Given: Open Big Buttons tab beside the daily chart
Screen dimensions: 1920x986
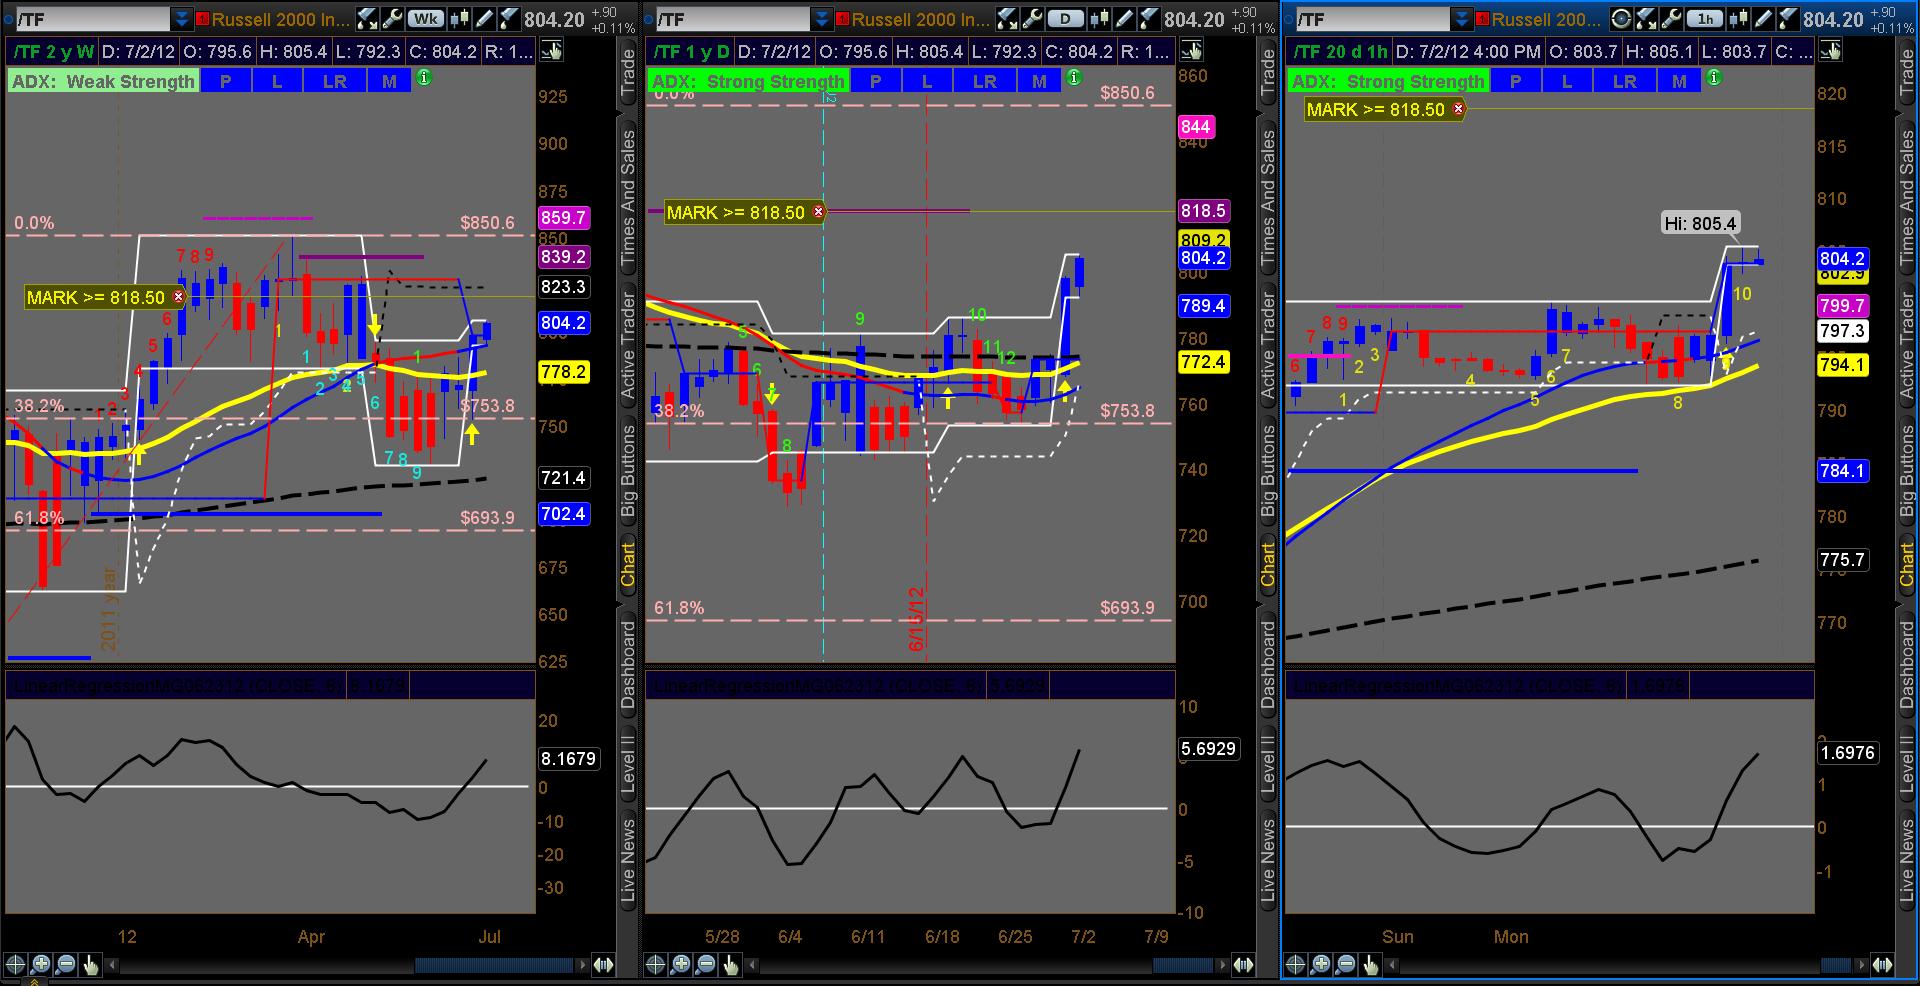Looking at the screenshot, I should tap(1268, 471).
